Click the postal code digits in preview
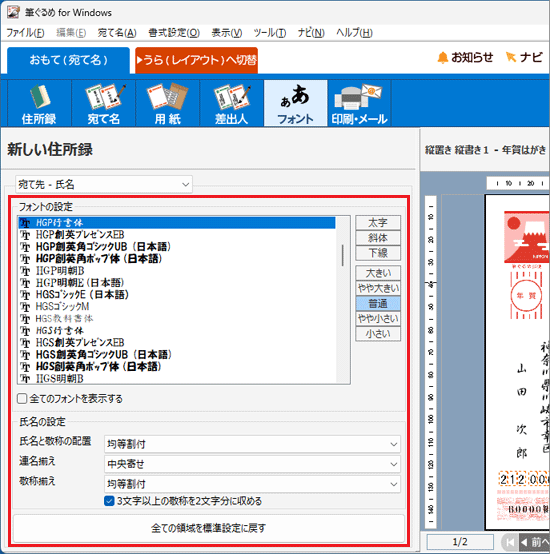 point(524,479)
